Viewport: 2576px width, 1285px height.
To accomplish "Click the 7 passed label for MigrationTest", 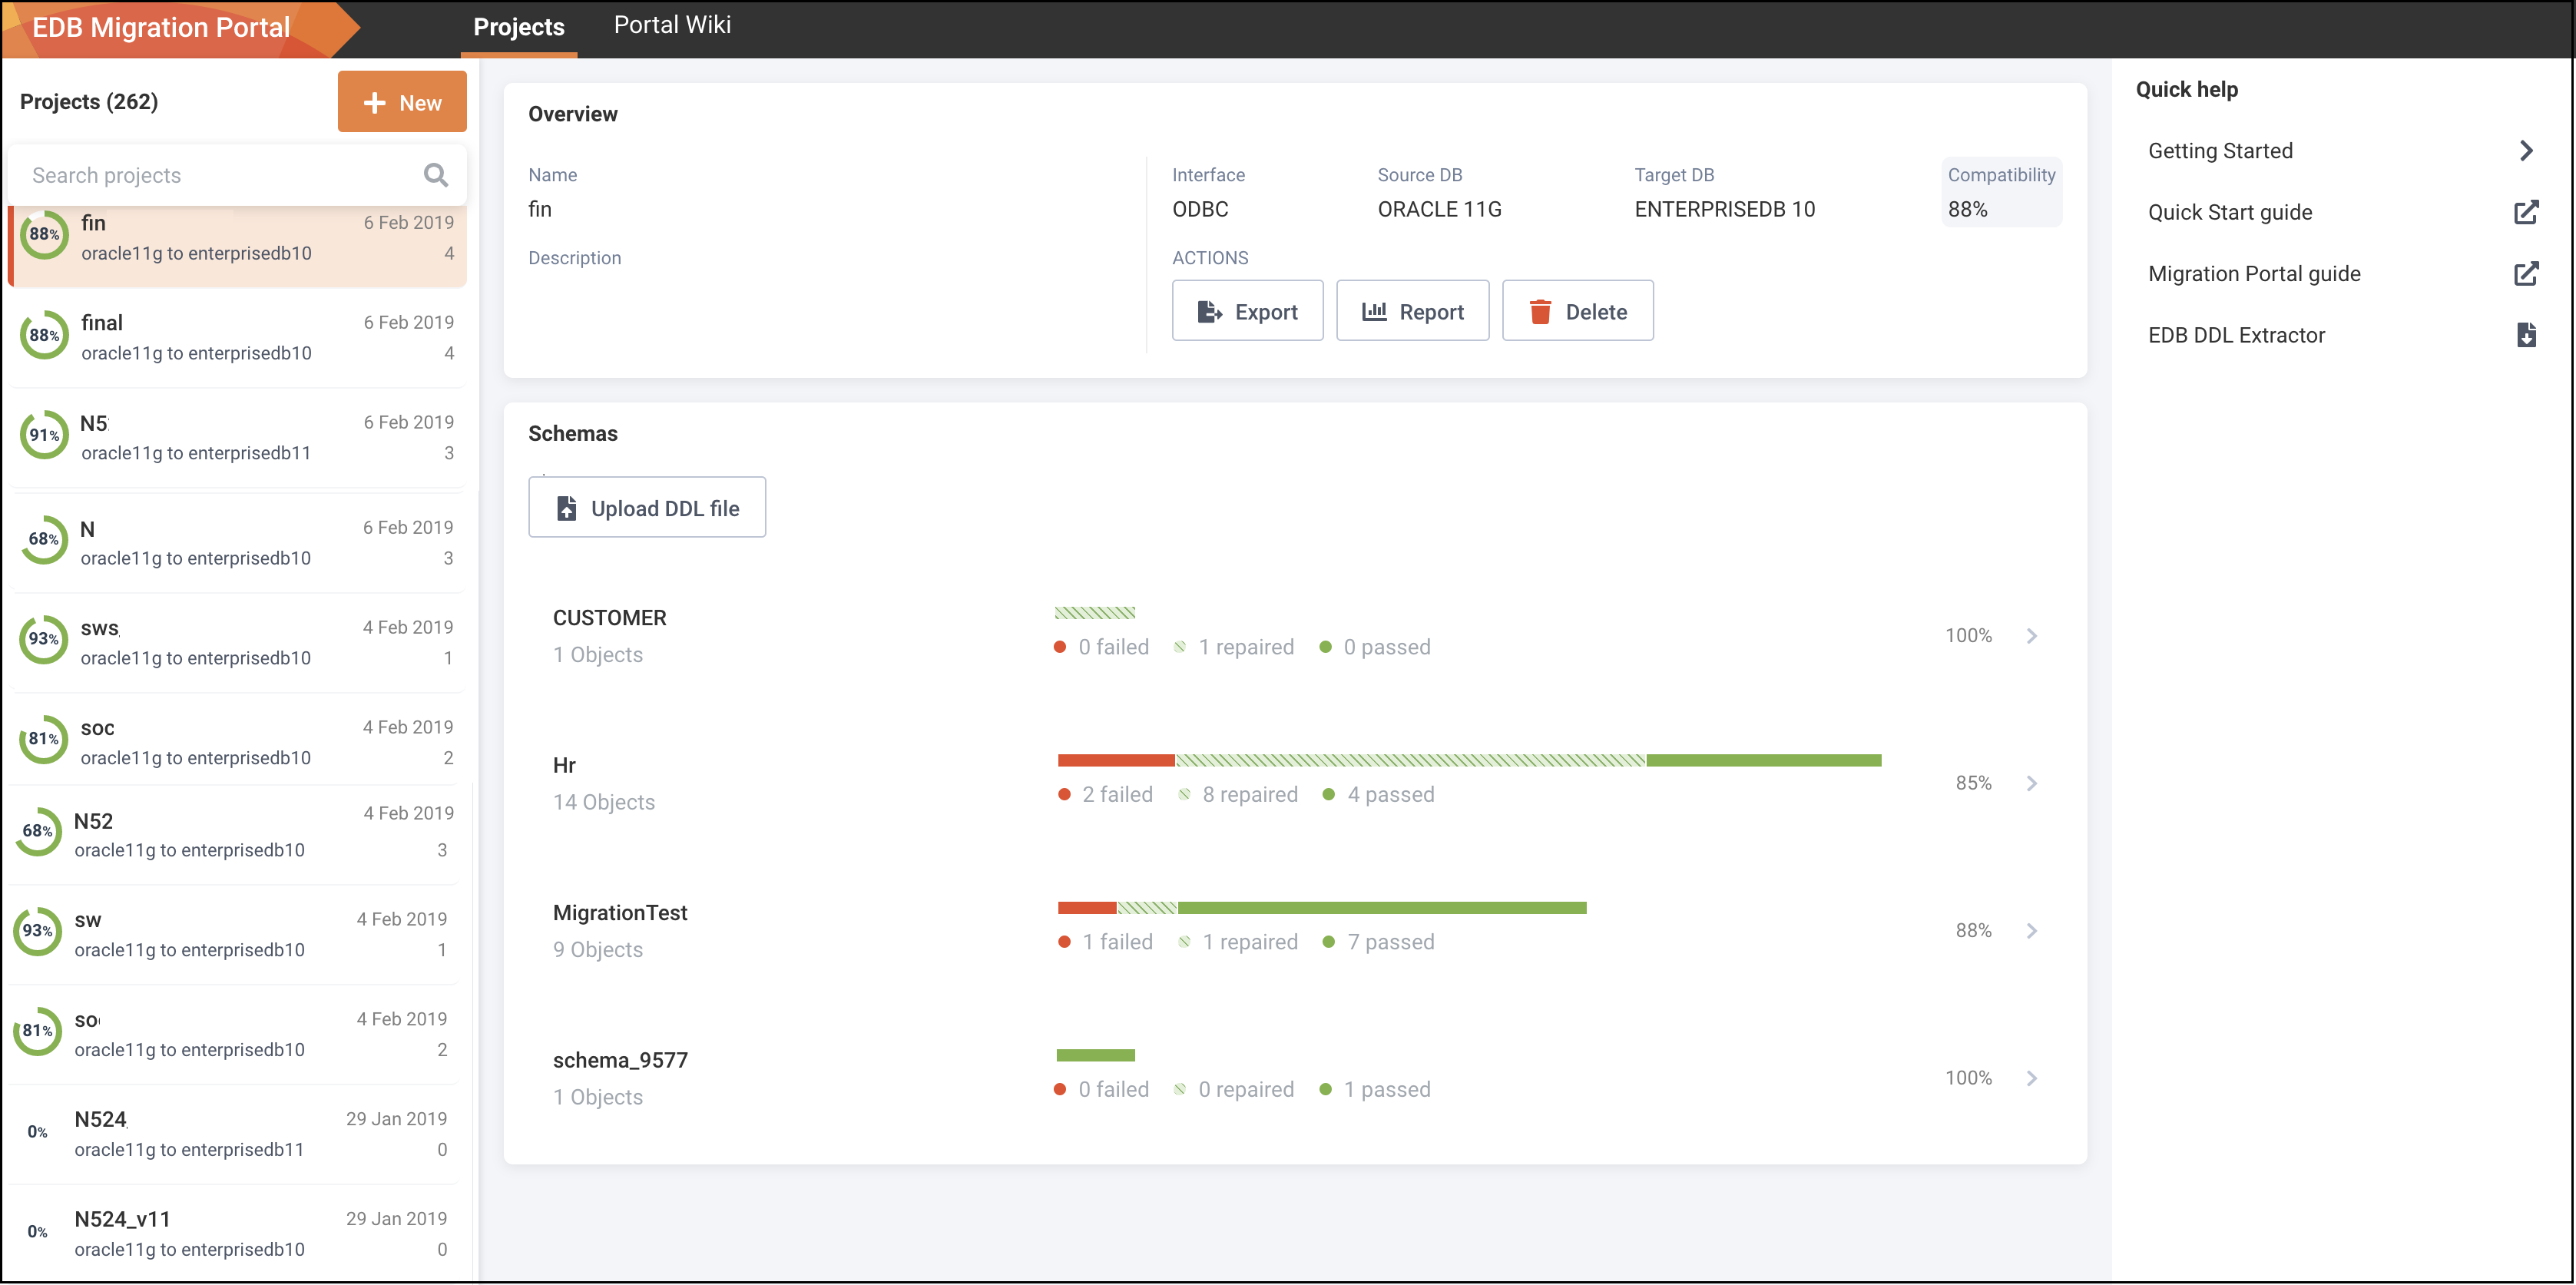I will click(1390, 942).
